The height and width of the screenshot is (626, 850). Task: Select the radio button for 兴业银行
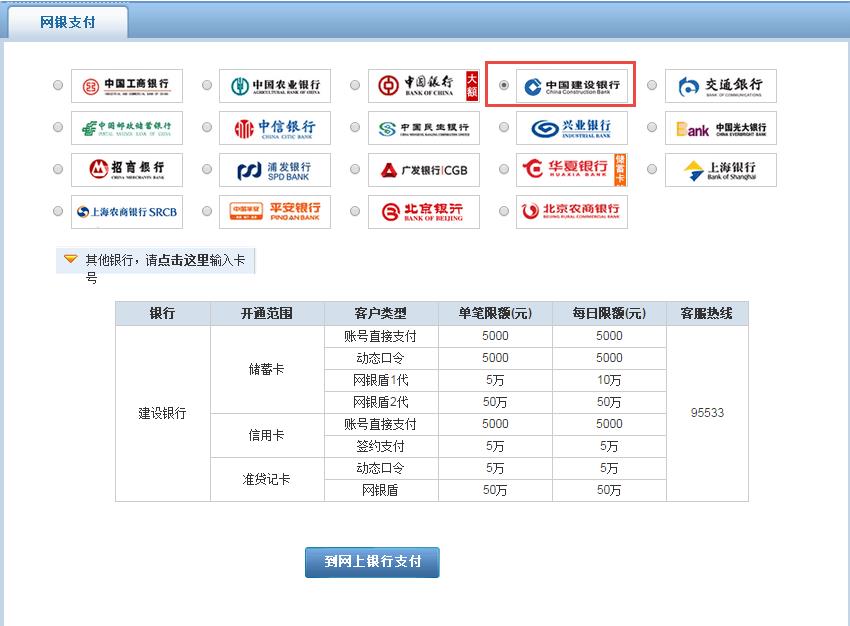click(504, 127)
